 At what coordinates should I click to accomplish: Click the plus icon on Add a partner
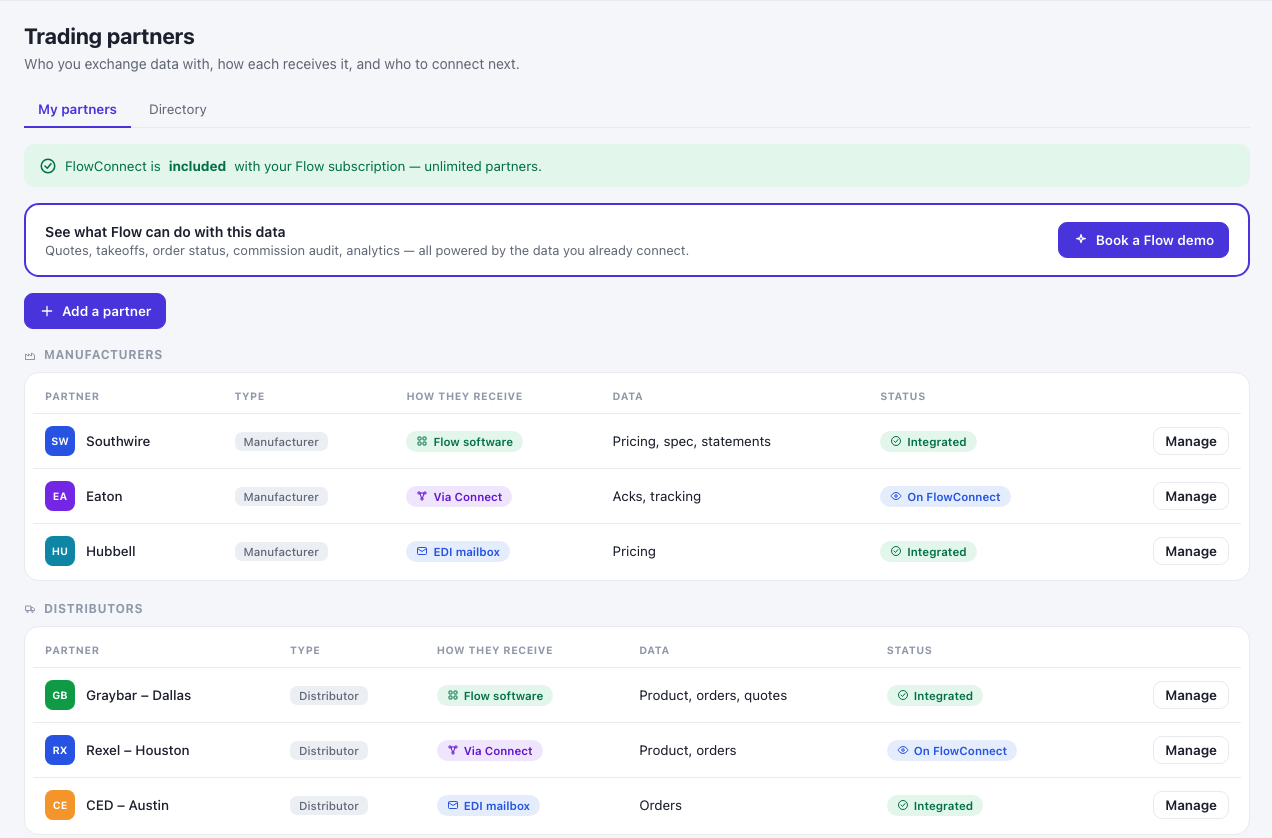coord(47,311)
